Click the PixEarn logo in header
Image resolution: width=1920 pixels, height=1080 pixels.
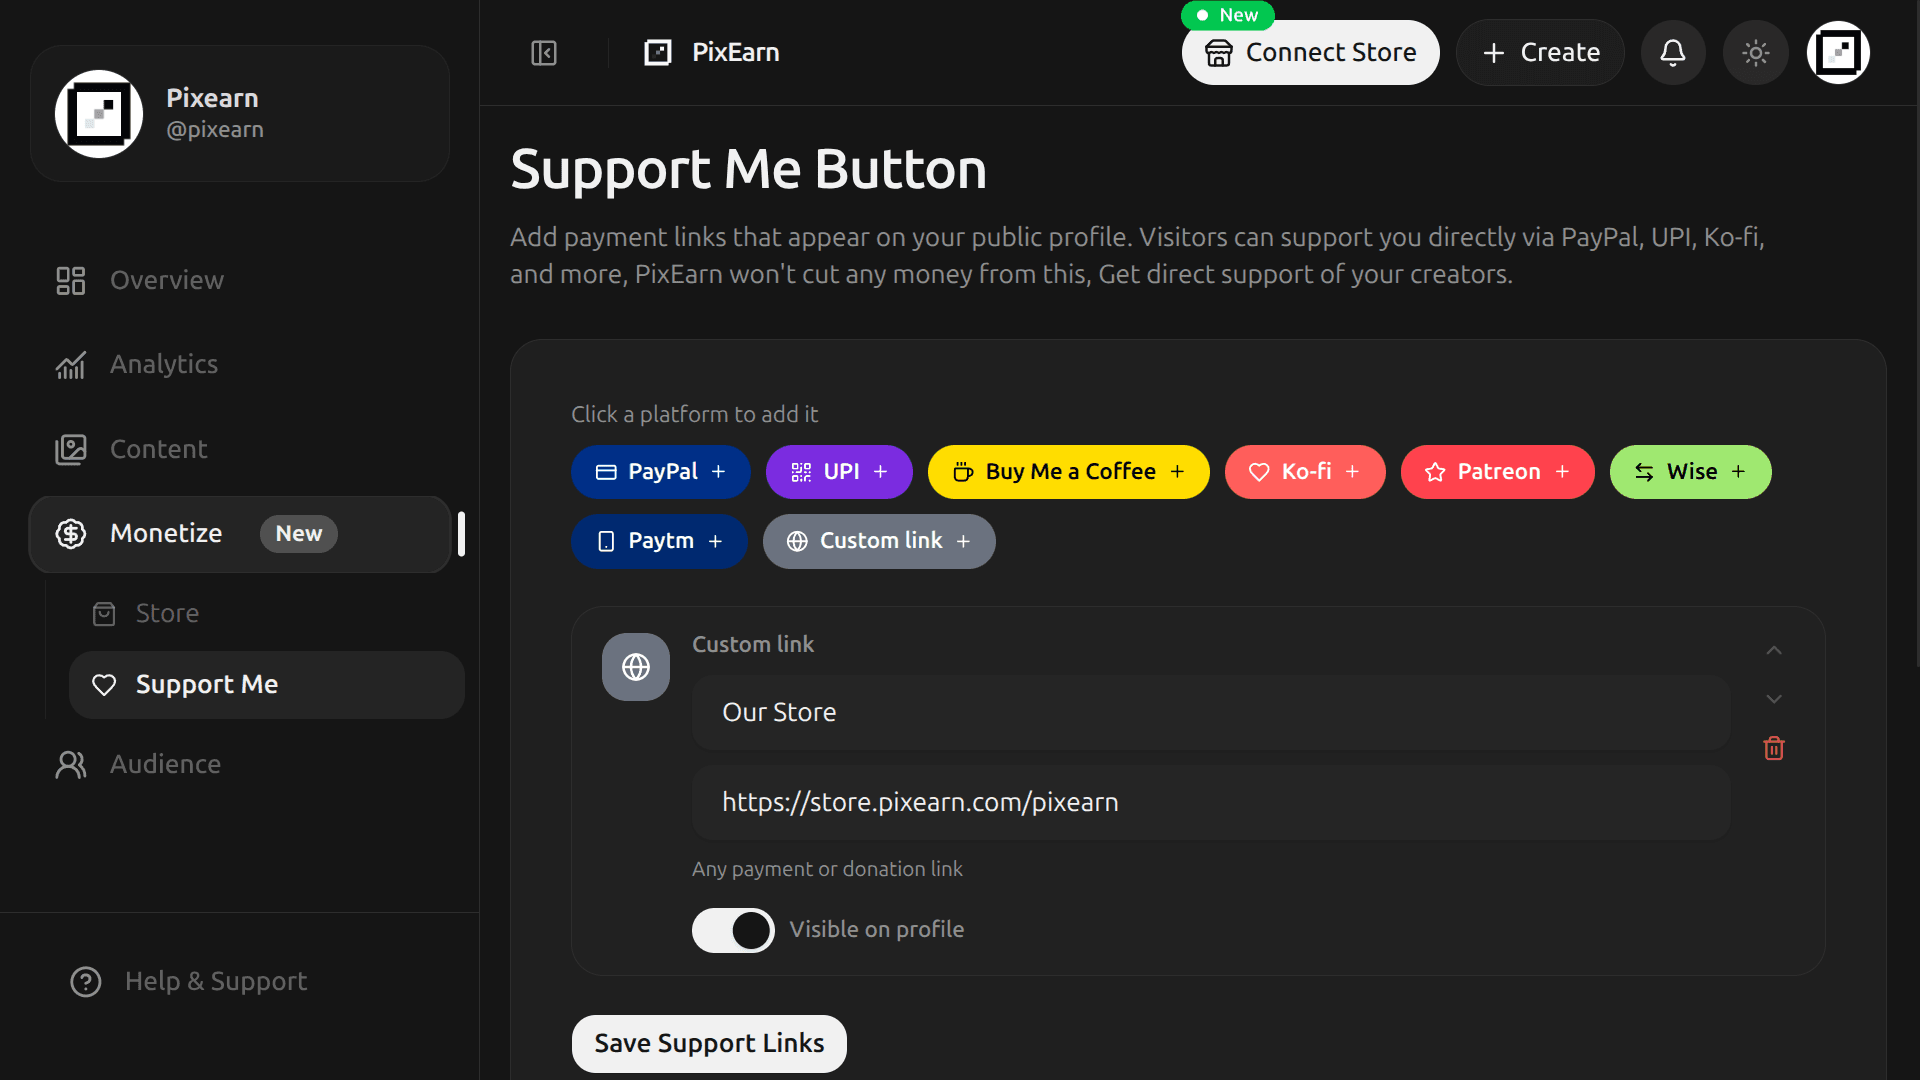658,53
